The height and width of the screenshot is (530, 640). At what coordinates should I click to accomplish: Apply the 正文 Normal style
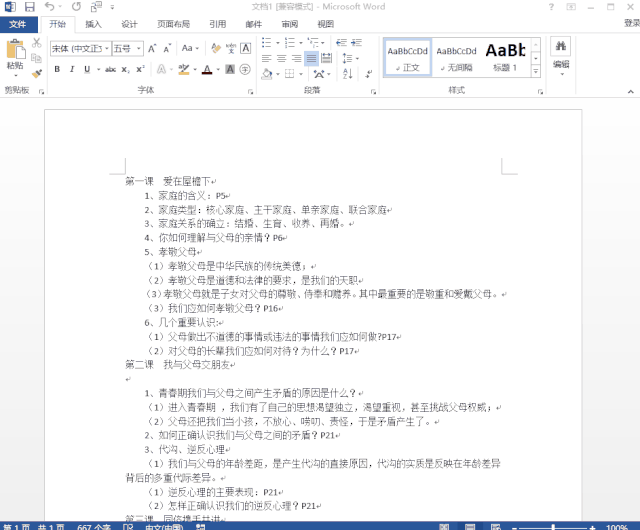(407, 58)
